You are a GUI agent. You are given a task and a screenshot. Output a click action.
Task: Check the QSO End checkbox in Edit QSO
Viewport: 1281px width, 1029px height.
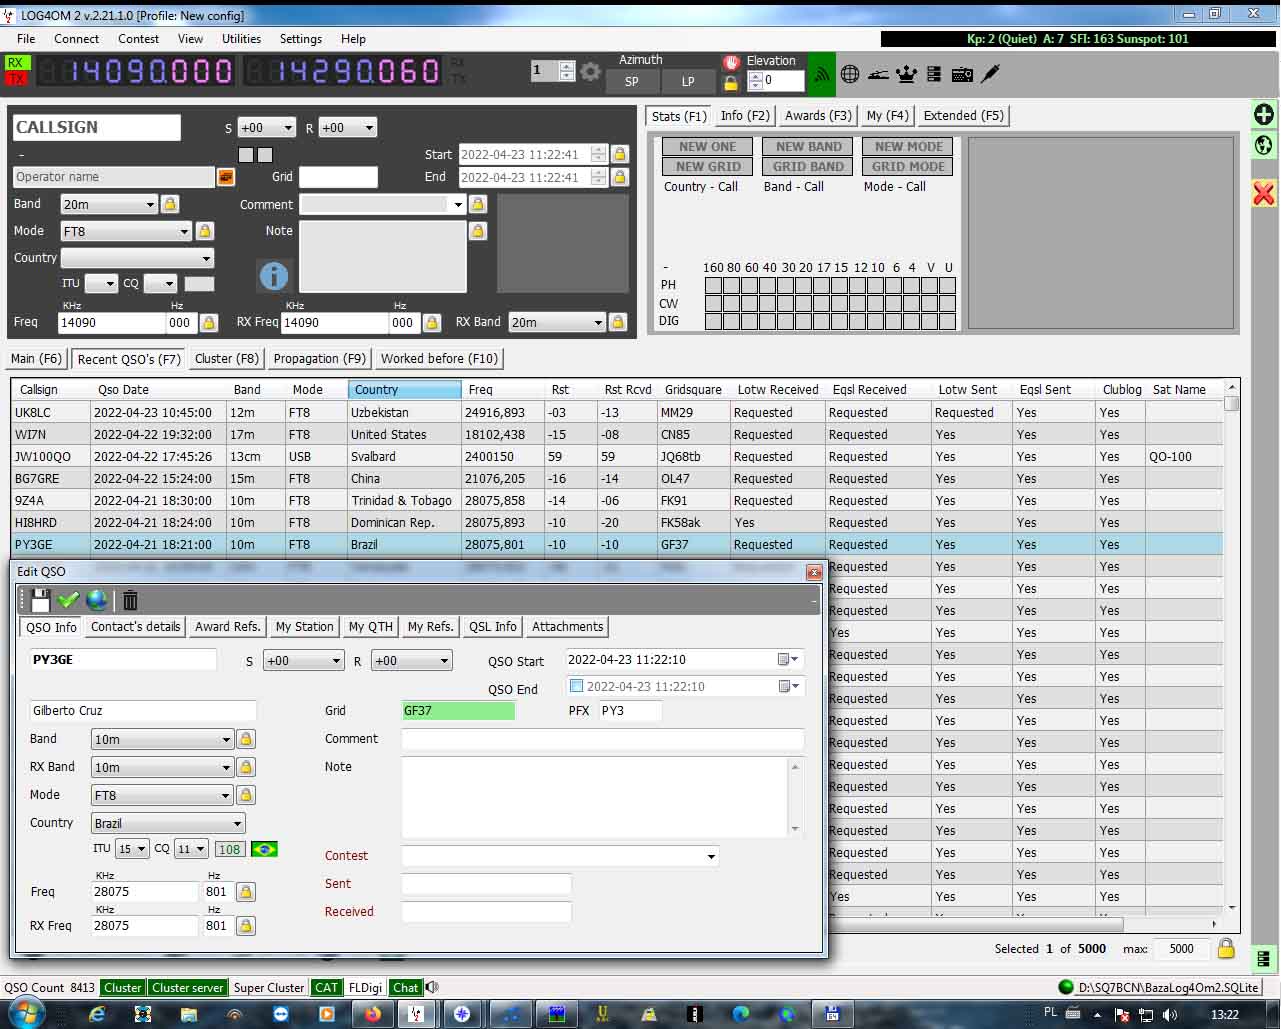(x=576, y=686)
